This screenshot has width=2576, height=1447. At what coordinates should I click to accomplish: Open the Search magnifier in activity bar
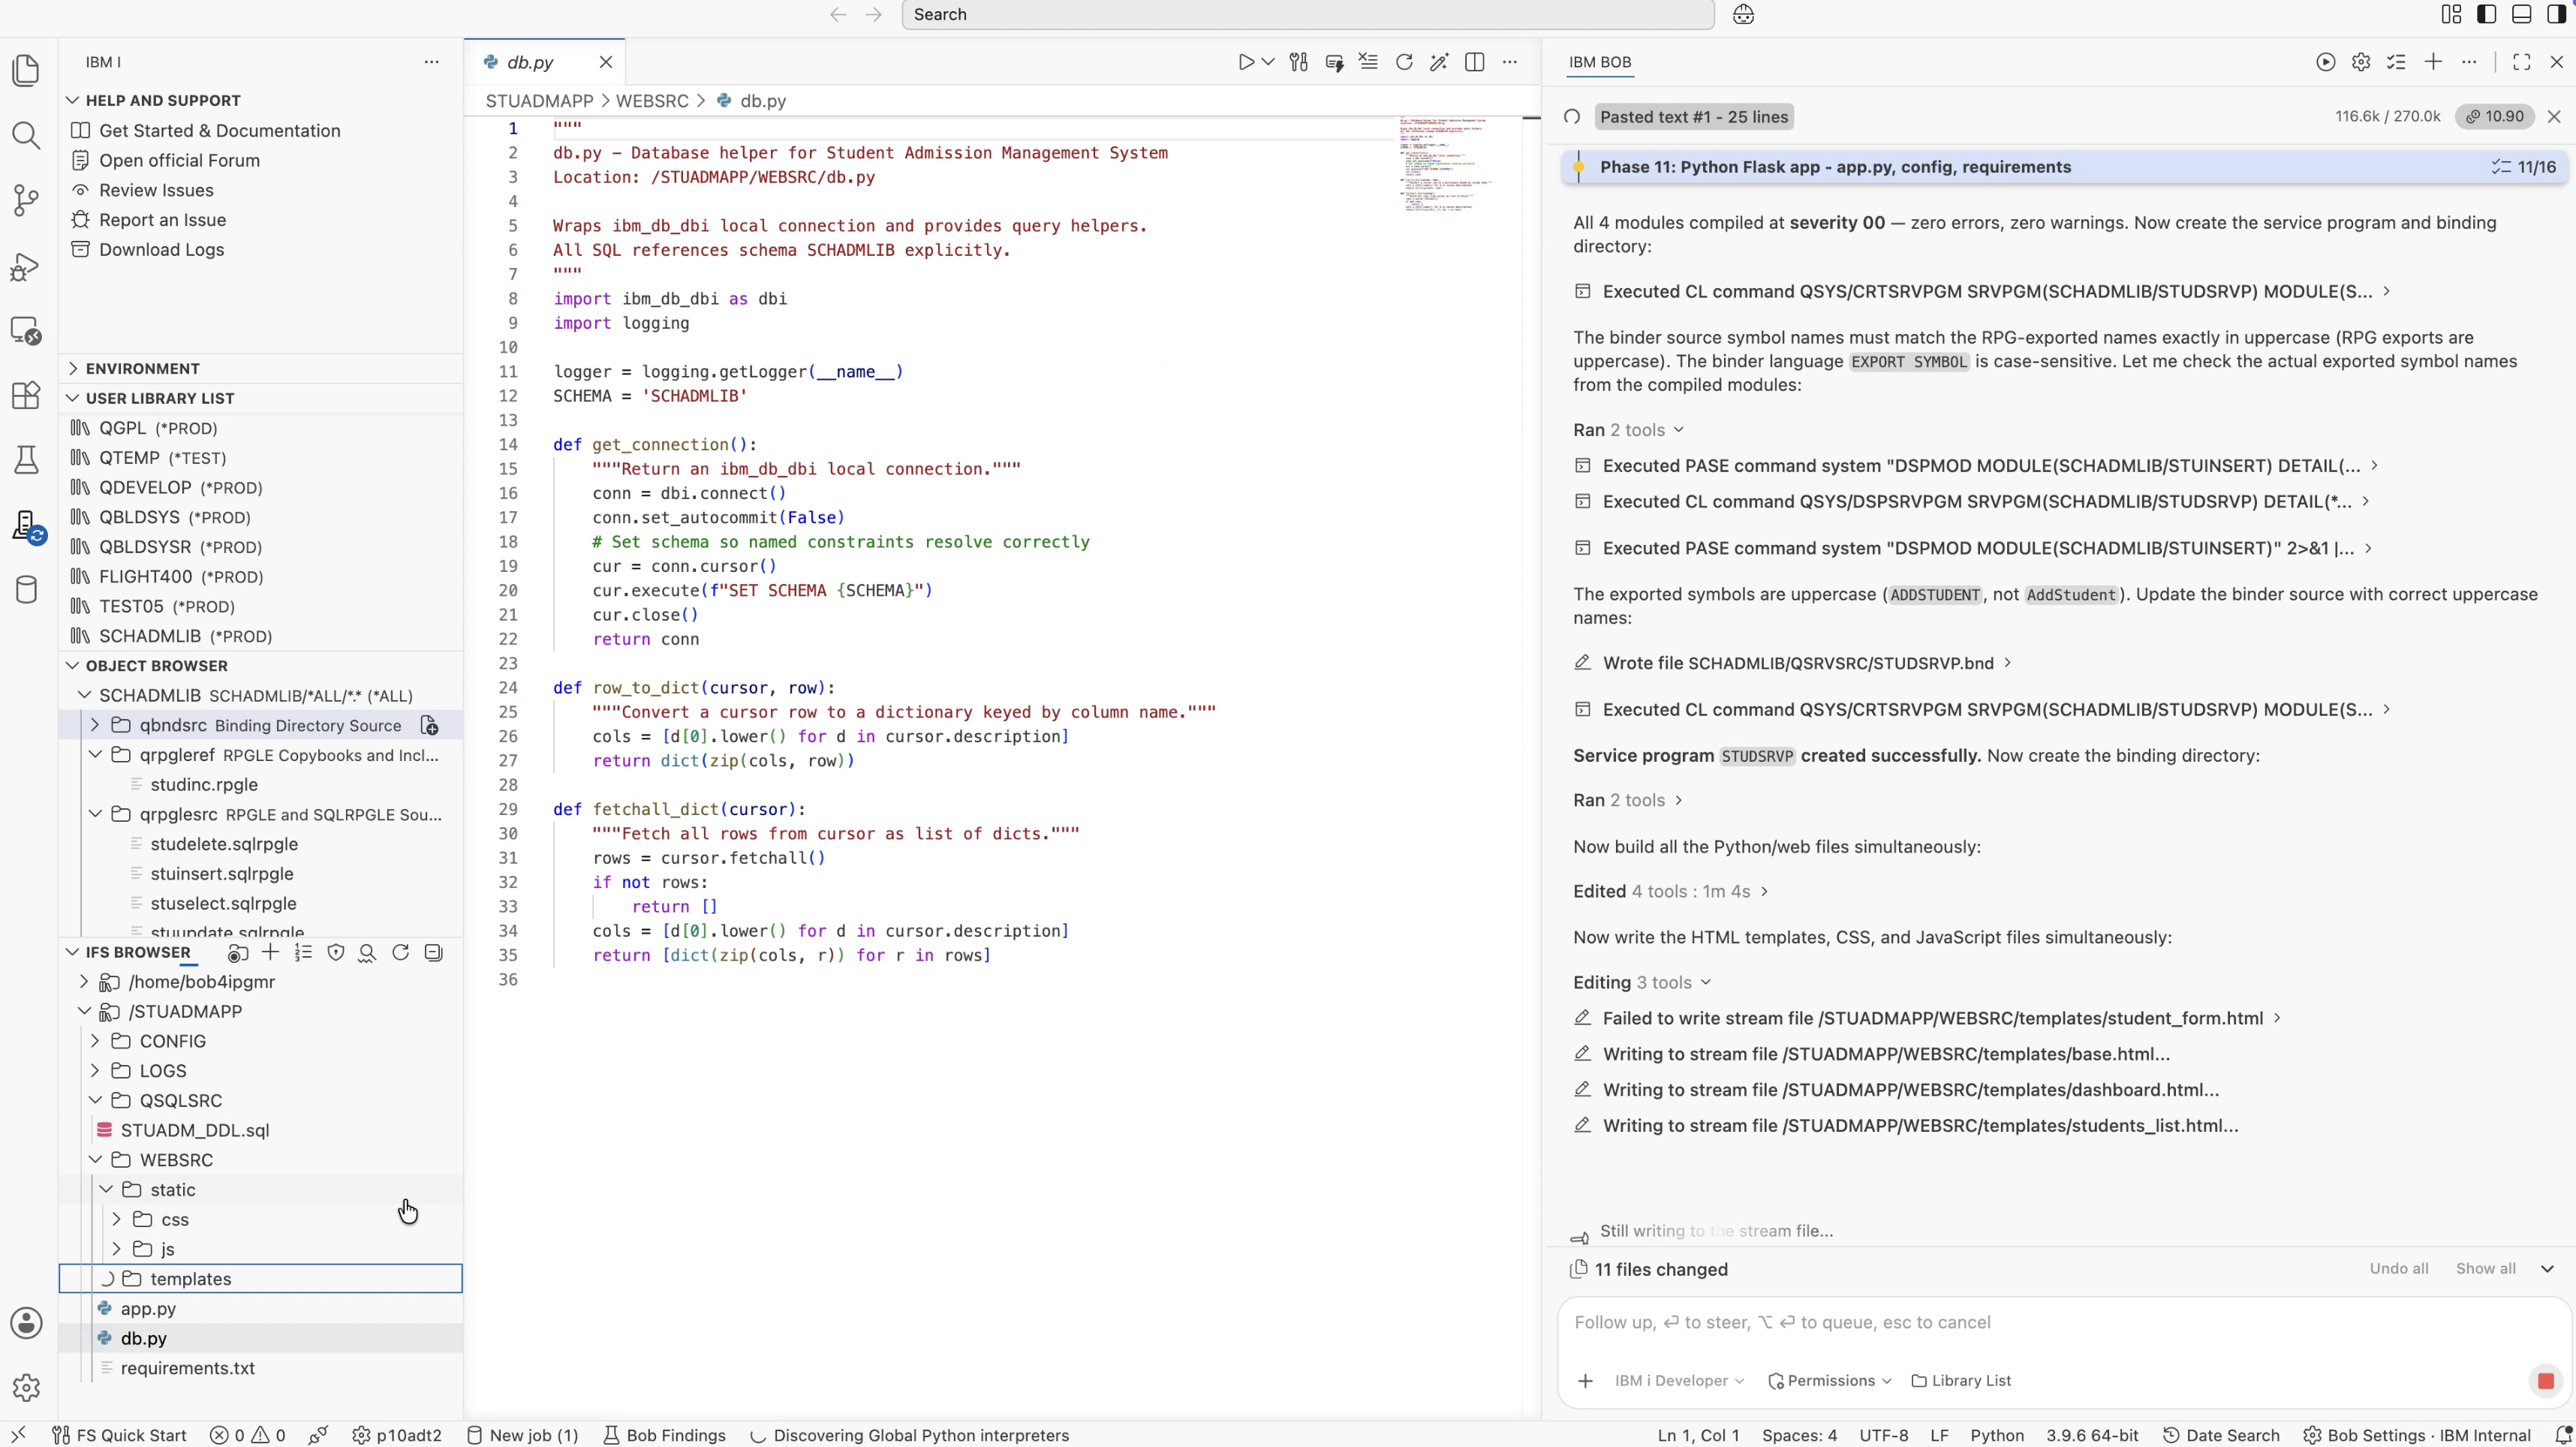click(x=26, y=135)
